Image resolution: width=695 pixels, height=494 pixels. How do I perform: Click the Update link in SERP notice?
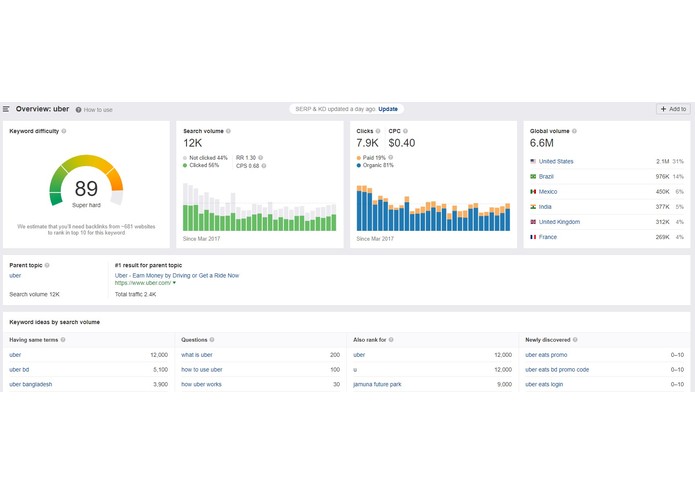(388, 109)
